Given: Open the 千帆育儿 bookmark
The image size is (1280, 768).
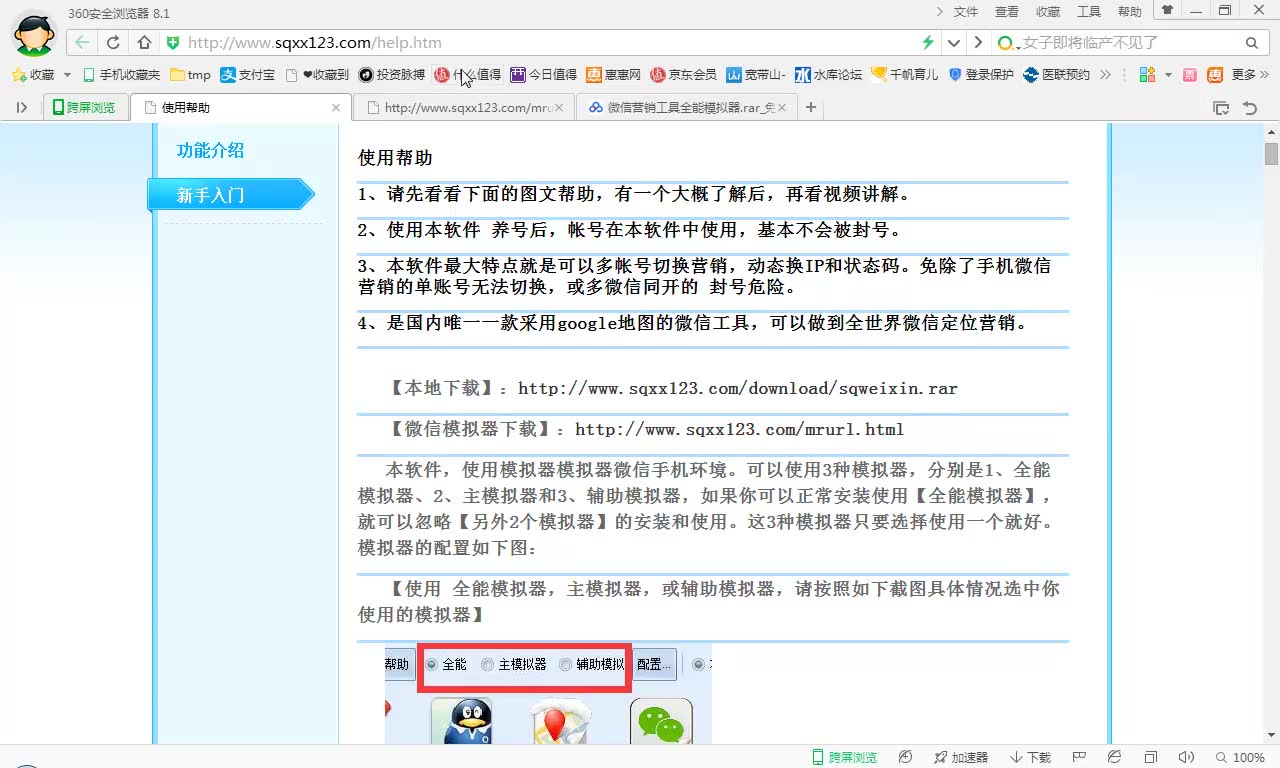Looking at the screenshot, I should 905,75.
